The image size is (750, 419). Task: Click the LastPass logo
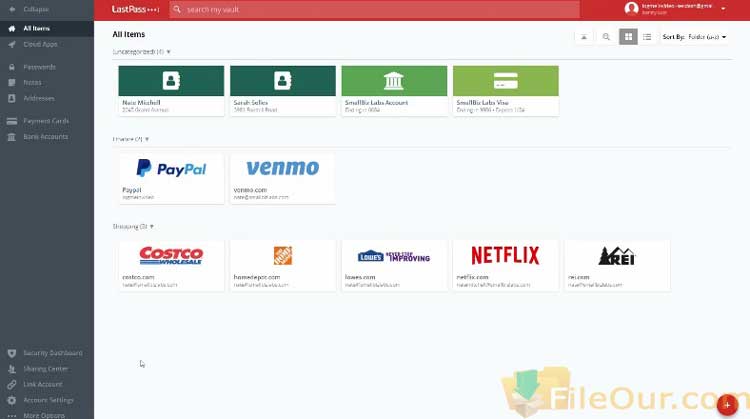(x=135, y=9)
